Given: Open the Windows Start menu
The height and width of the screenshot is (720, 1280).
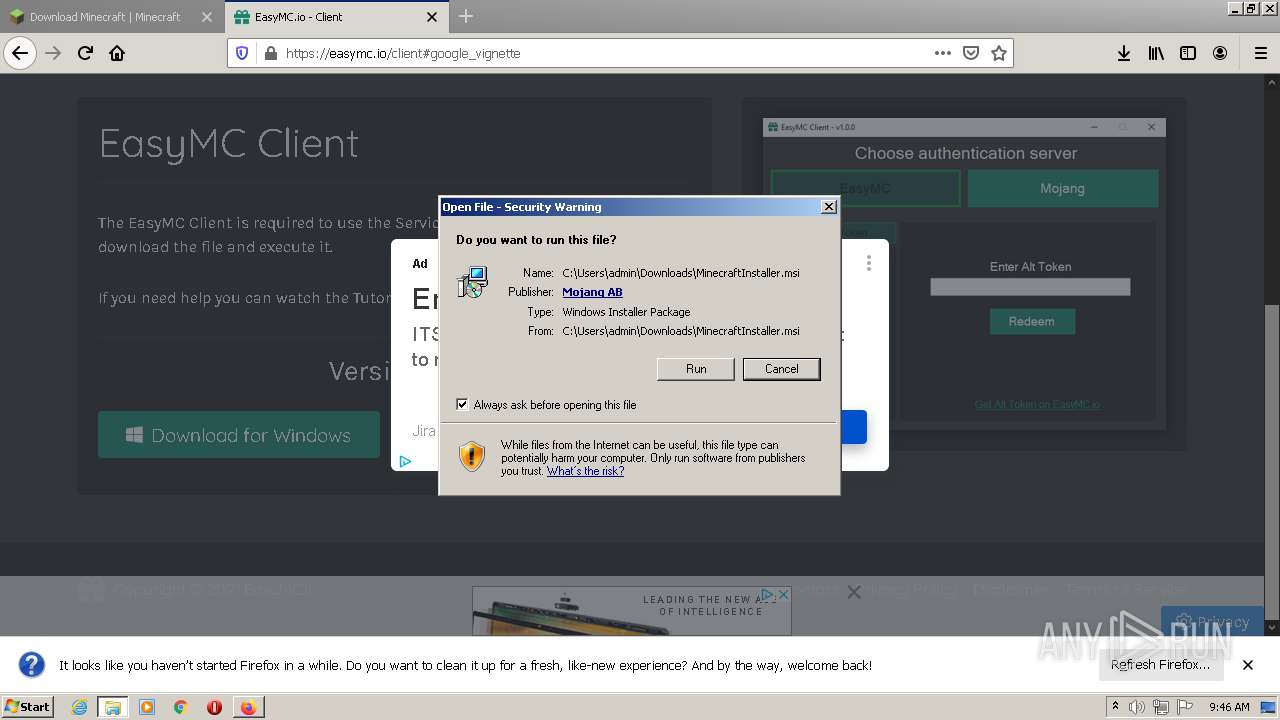Looking at the screenshot, I should coord(28,706).
